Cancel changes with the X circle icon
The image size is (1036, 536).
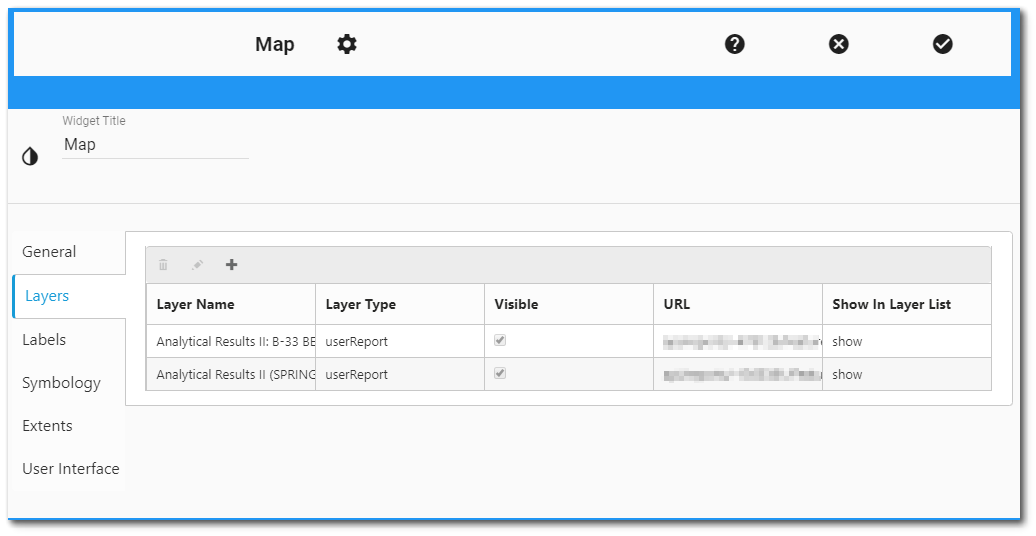click(x=839, y=44)
